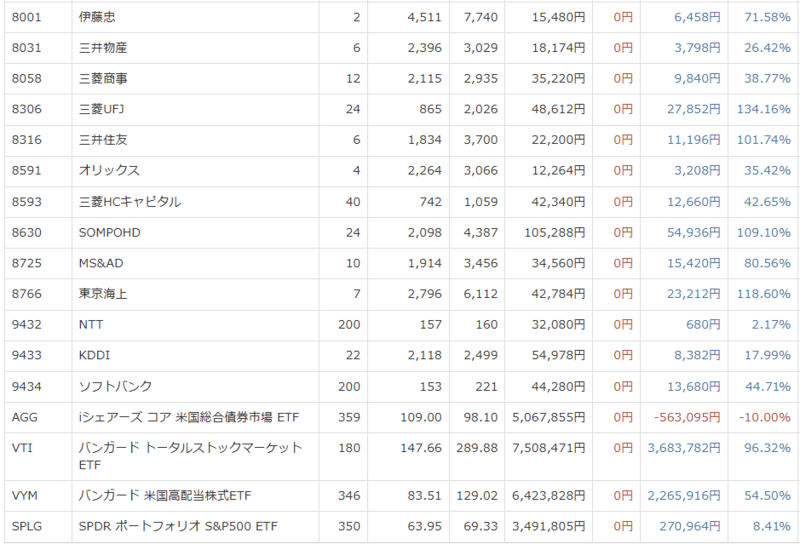Click stock code 8766
Screen dimensions: 800x544
[27, 294]
